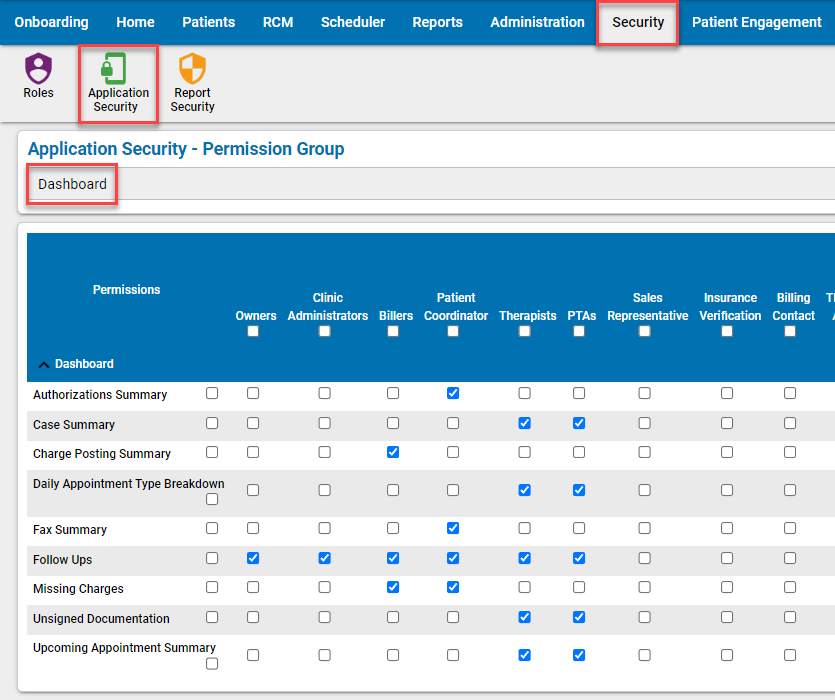Image resolution: width=835 pixels, height=700 pixels.
Task: Select the Dashboard tab
Action: [71, 184]
